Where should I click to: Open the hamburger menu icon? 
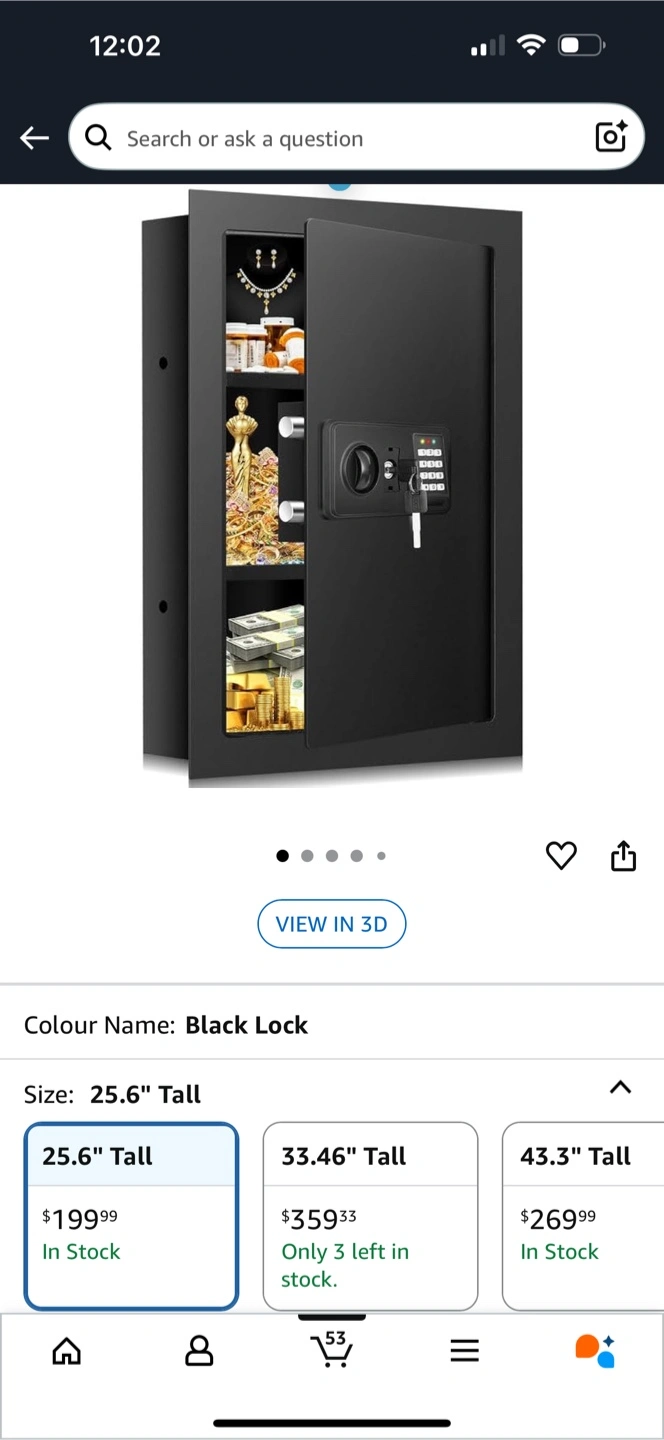click(x=464, y=1351)
